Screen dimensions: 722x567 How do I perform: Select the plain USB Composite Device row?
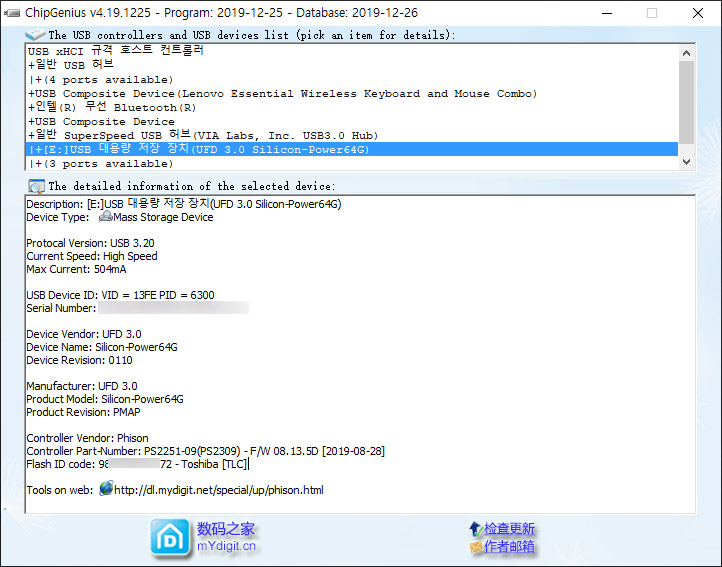click(352, 122)
